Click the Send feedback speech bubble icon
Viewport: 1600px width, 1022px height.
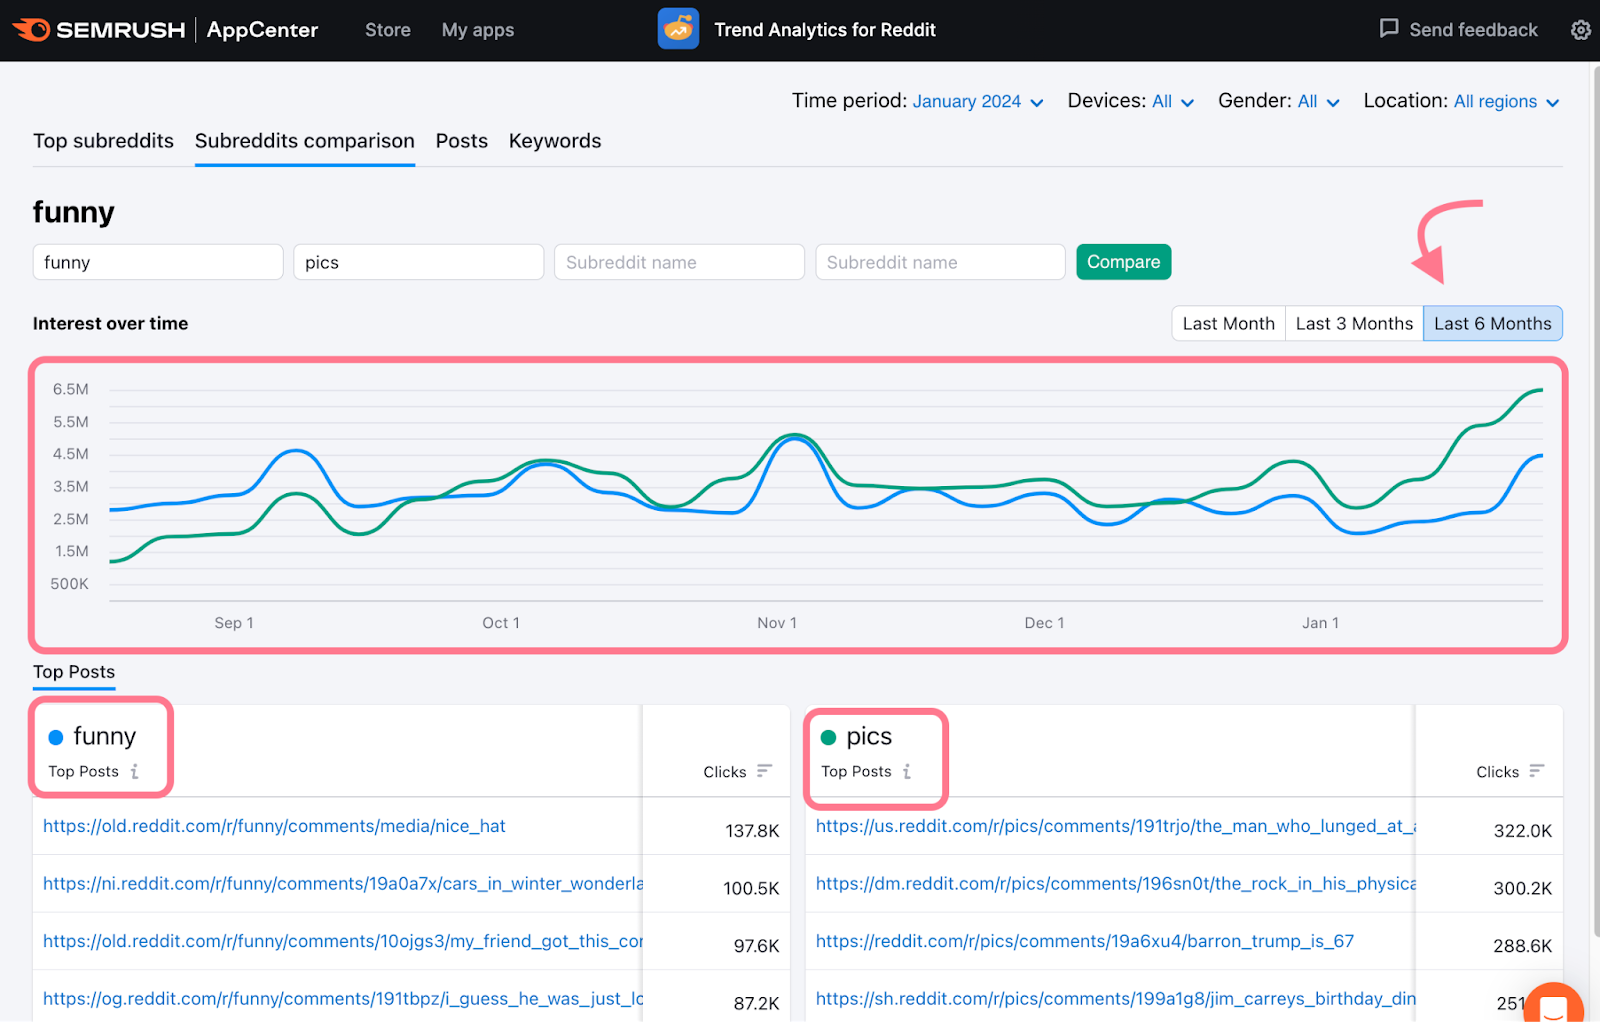(x=1389, y=29)
